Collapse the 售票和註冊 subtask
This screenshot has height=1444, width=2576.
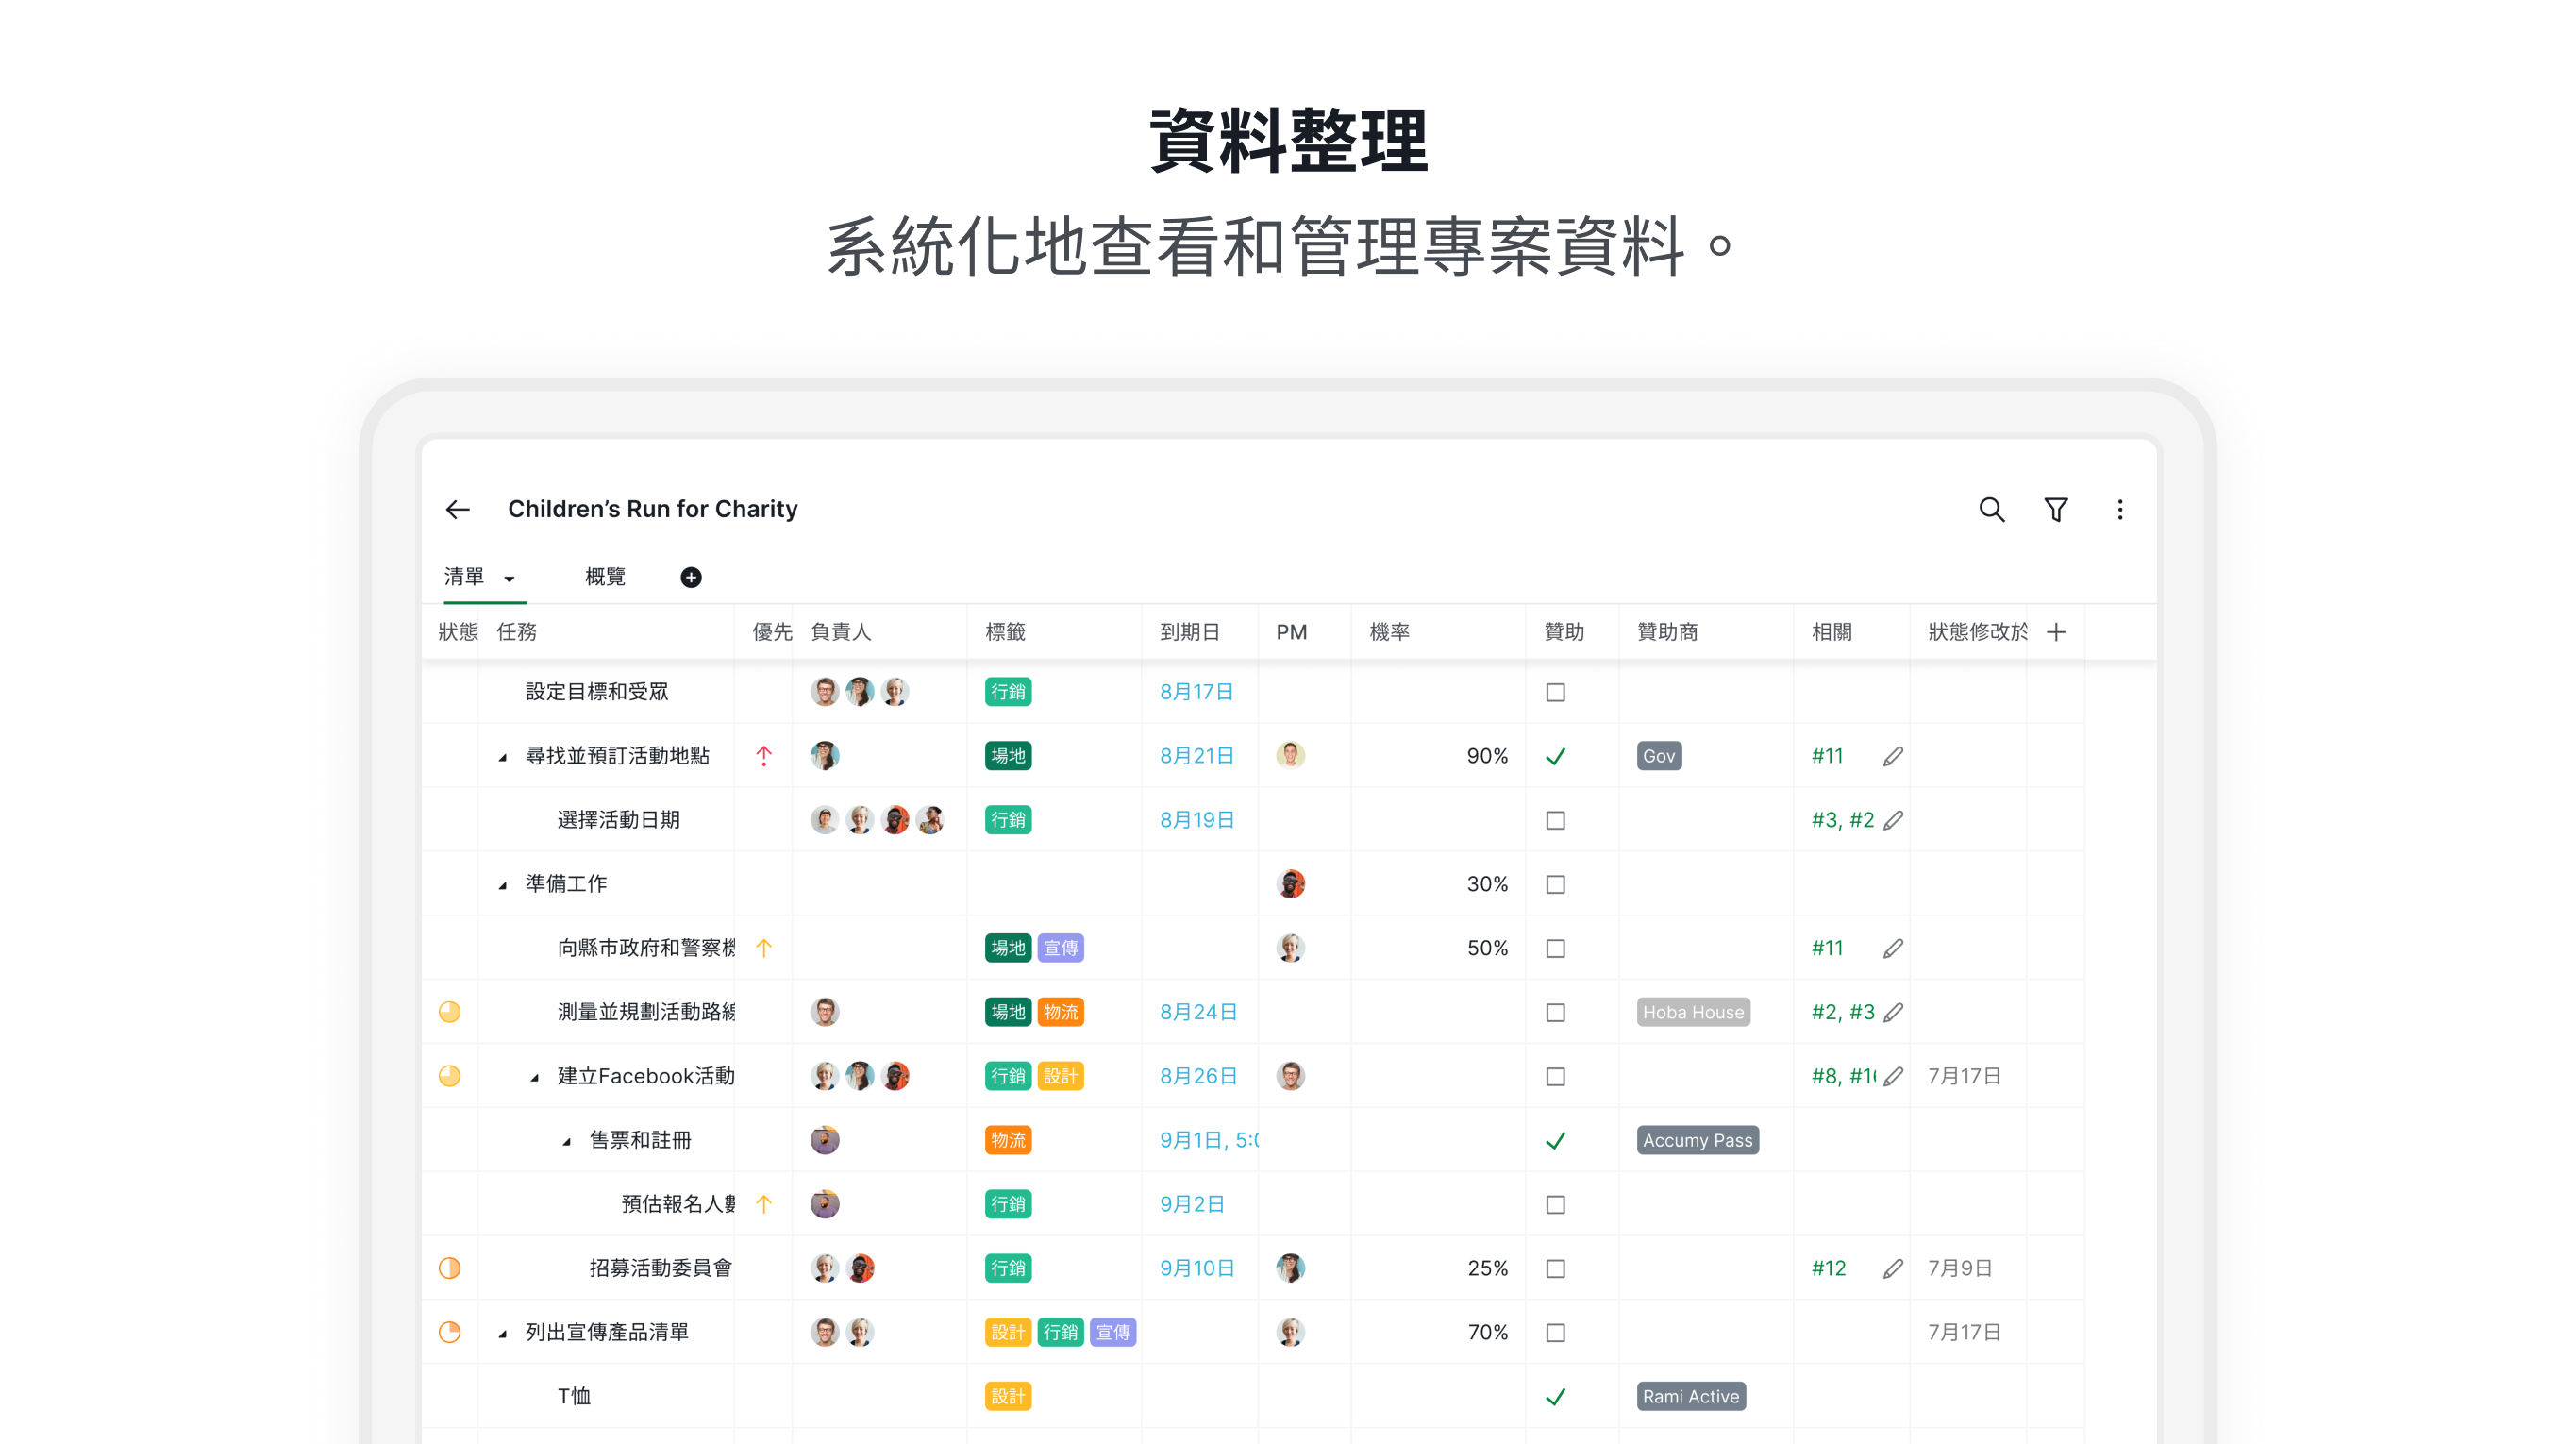tap(567, 1141)
